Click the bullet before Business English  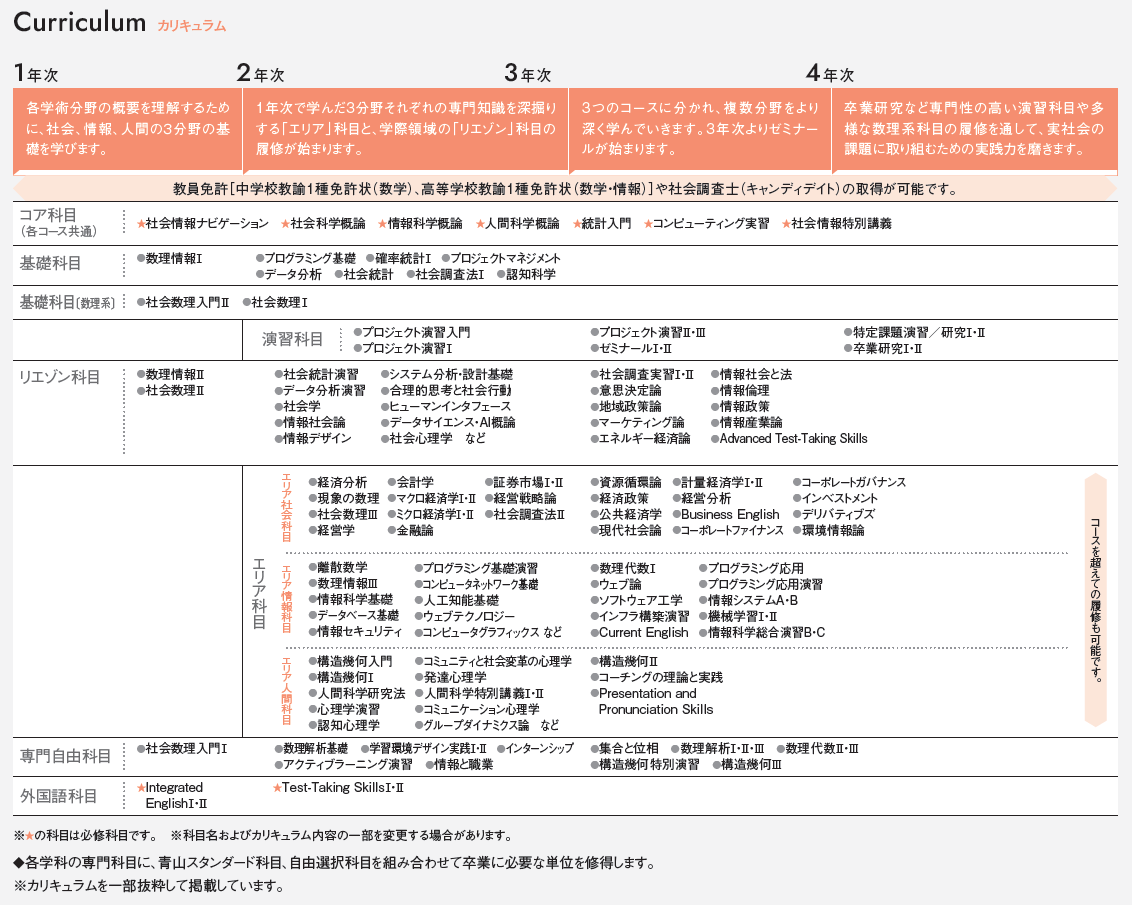(x=675, y=515)
